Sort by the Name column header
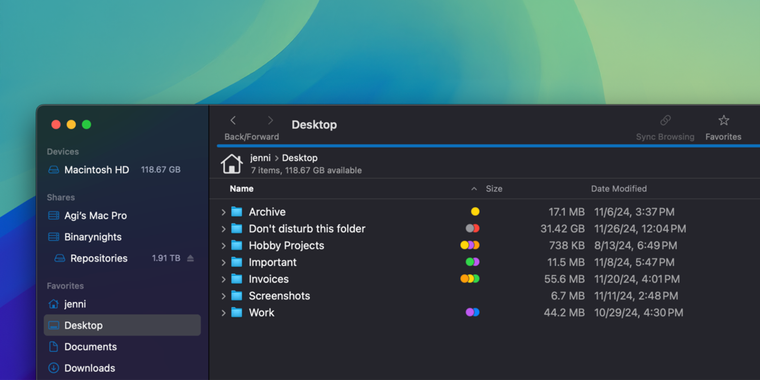The height and width of the screenshot is (380, 760). tap(241, 189)
